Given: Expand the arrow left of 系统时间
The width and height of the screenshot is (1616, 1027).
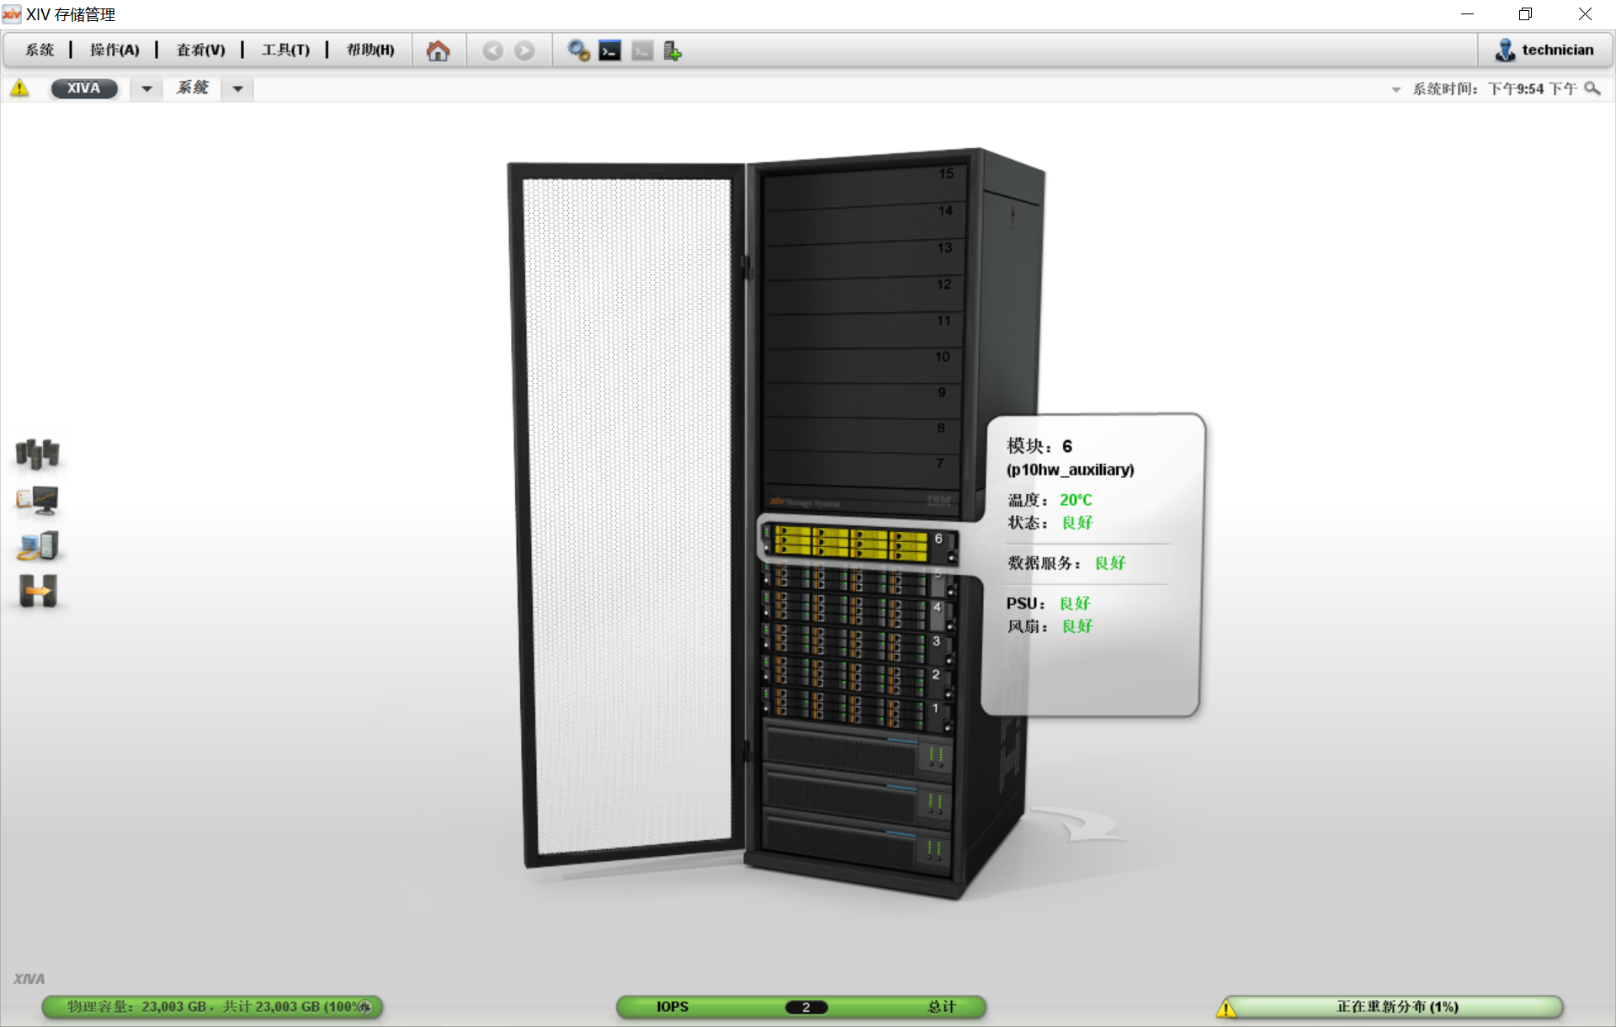Looking at the screenshot, I should 1396,90.
